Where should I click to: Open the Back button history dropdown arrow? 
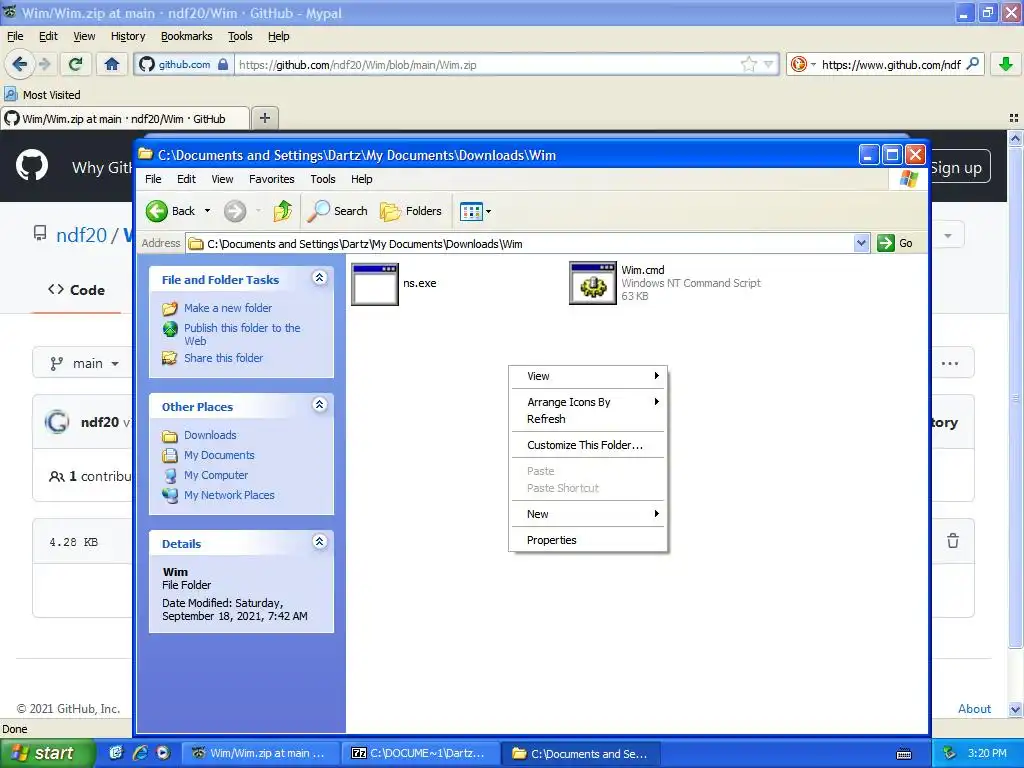[207, 211]
